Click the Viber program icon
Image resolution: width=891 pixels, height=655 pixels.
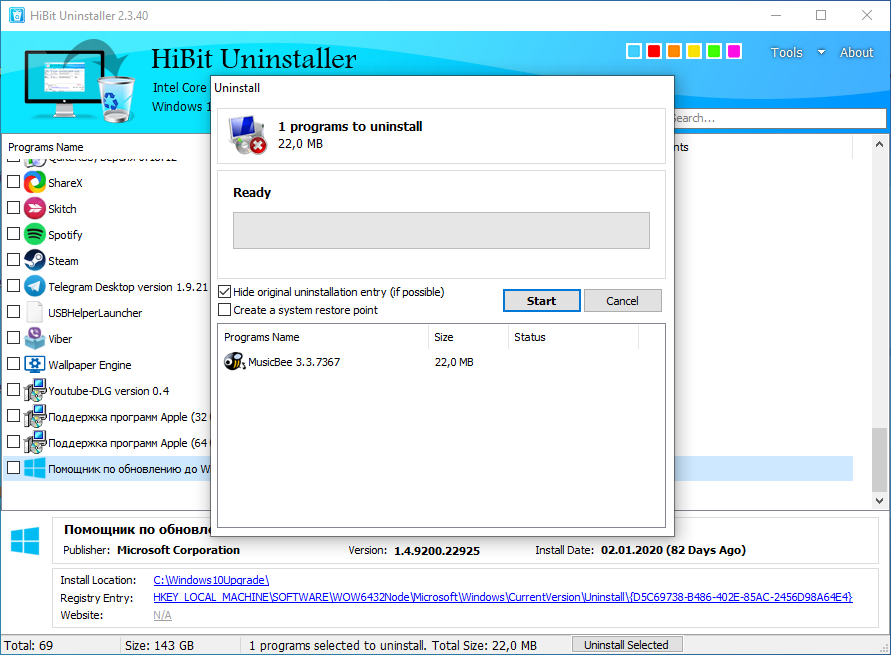[x=35, y=339]
